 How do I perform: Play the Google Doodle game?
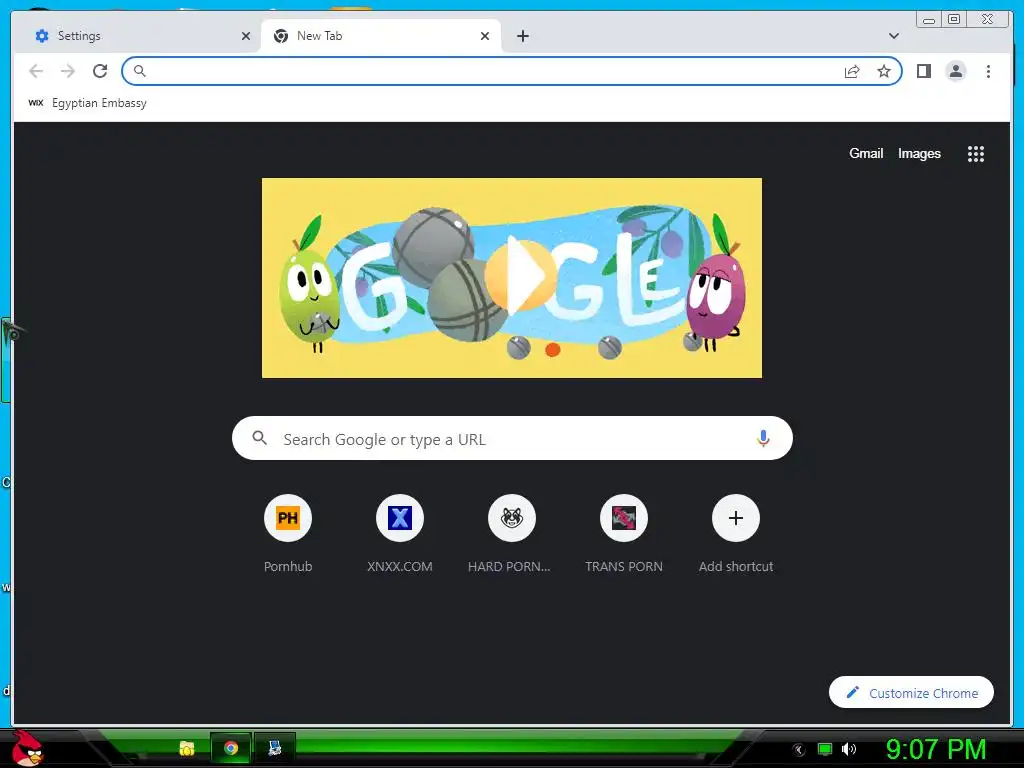click(x=520, y=276)
